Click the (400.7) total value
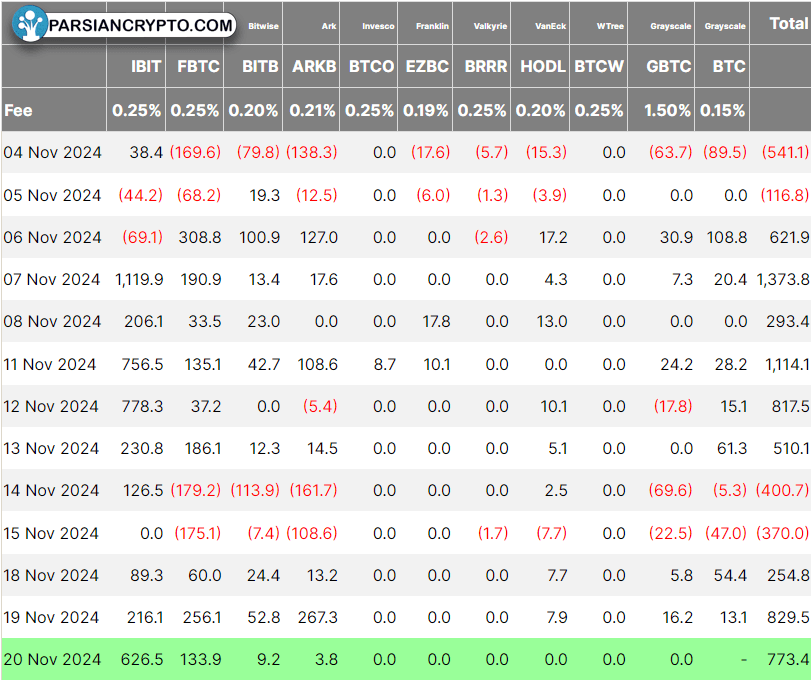This screenshot has width=811, height=680. [783, 490]
